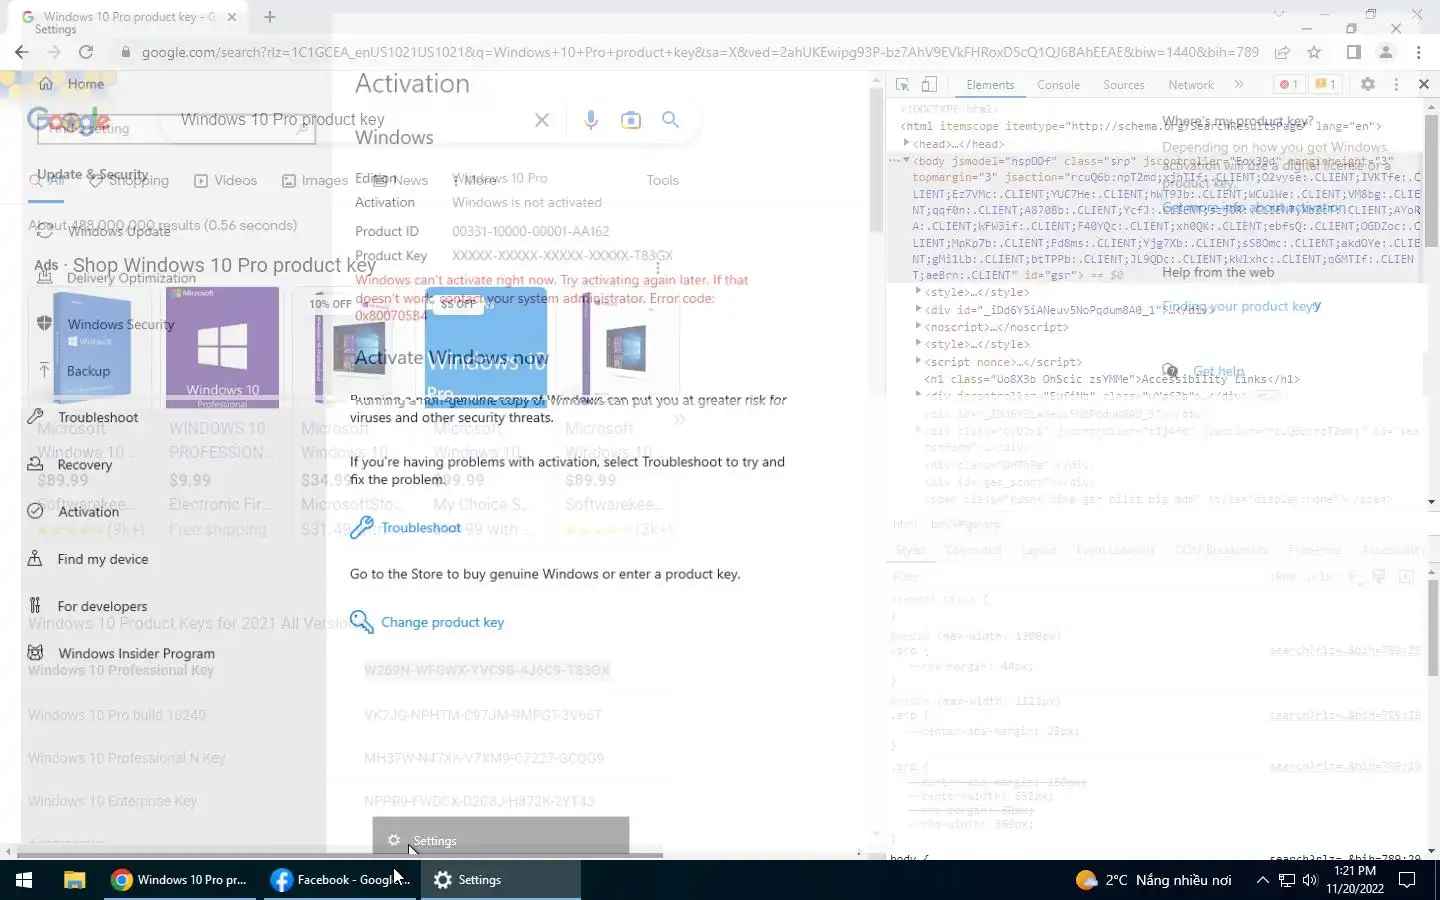This screenshot has width=1440, height=900.
Task: Click the weather widget on the taskbar
Action: pyautogui.click(x=1153, y=880)
